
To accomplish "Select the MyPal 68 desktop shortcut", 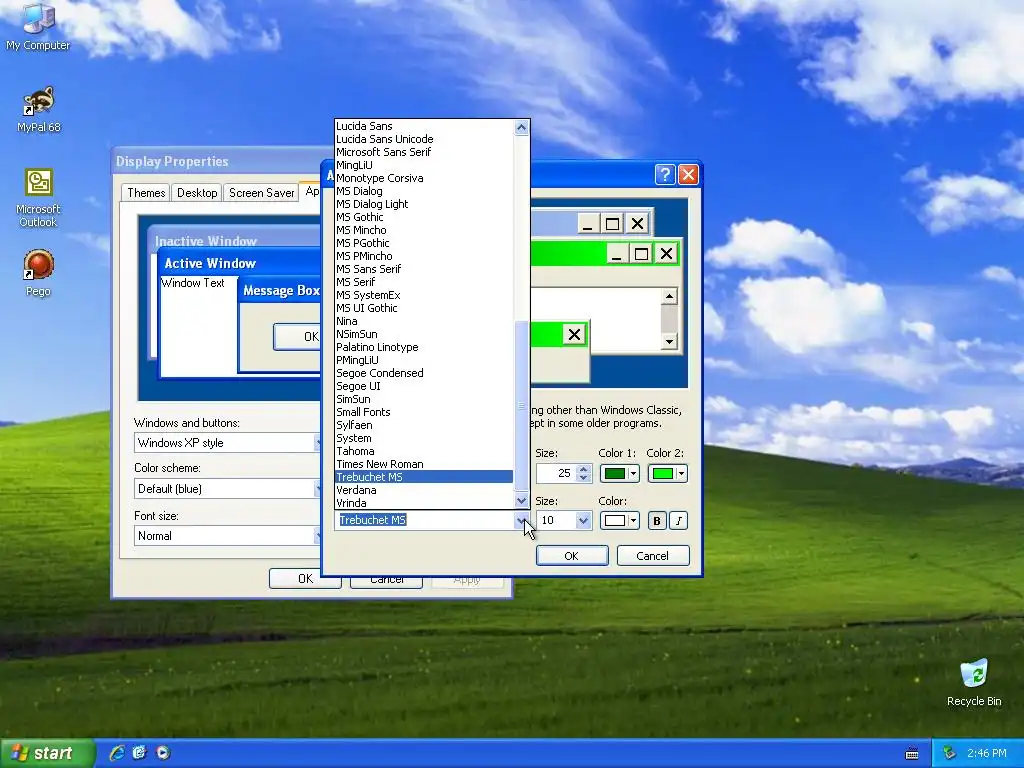I will pos(39,109).
